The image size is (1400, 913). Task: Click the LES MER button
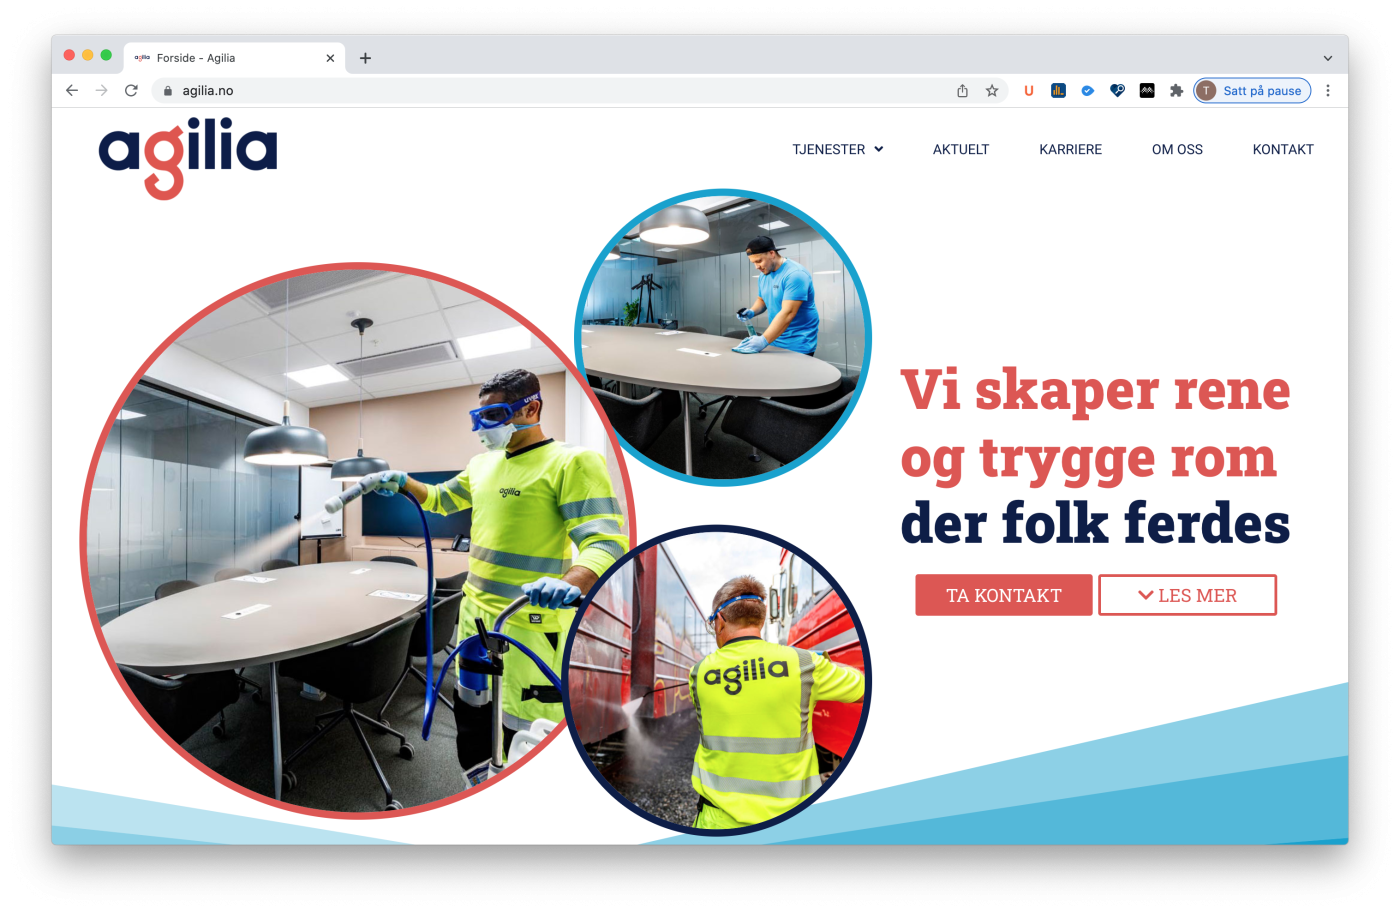(1187, 595)
